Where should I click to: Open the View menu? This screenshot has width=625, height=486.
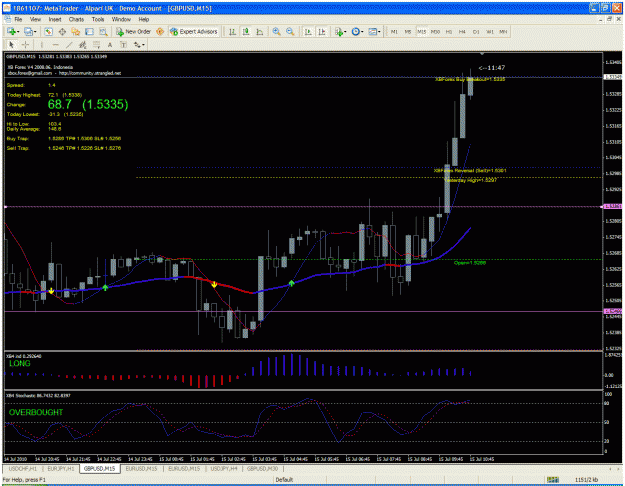pos(35,19)
